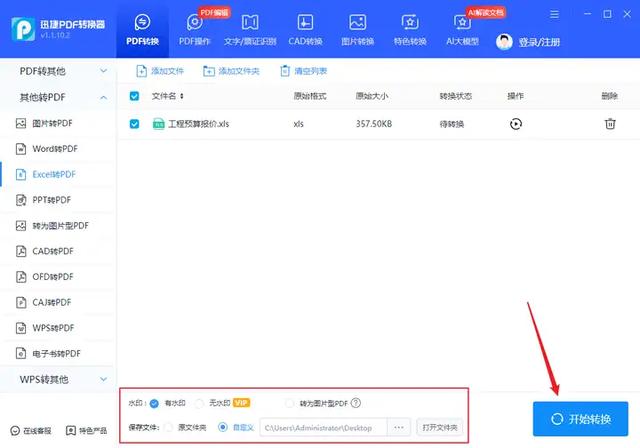Click the 357.50KB size cell
The width and height of the screenshot is (640, 448).
(373, 124)
